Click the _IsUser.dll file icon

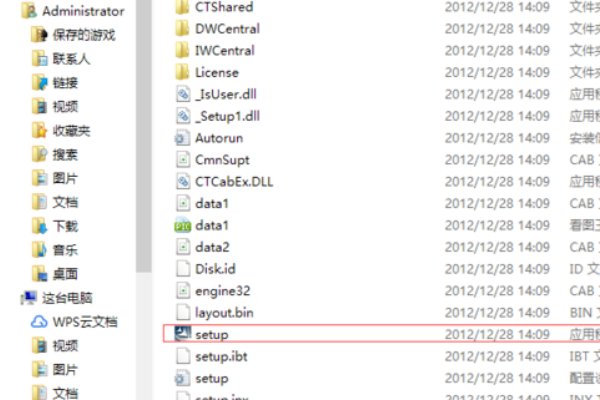click(183, 94)
